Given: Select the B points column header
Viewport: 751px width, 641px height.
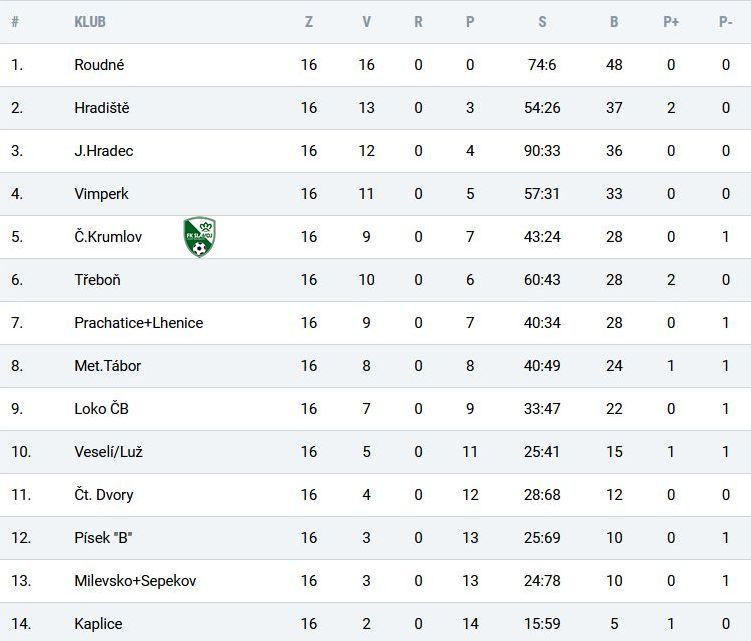Looking at the screenshot, I should pyautogui.click(x=614, y=22).
